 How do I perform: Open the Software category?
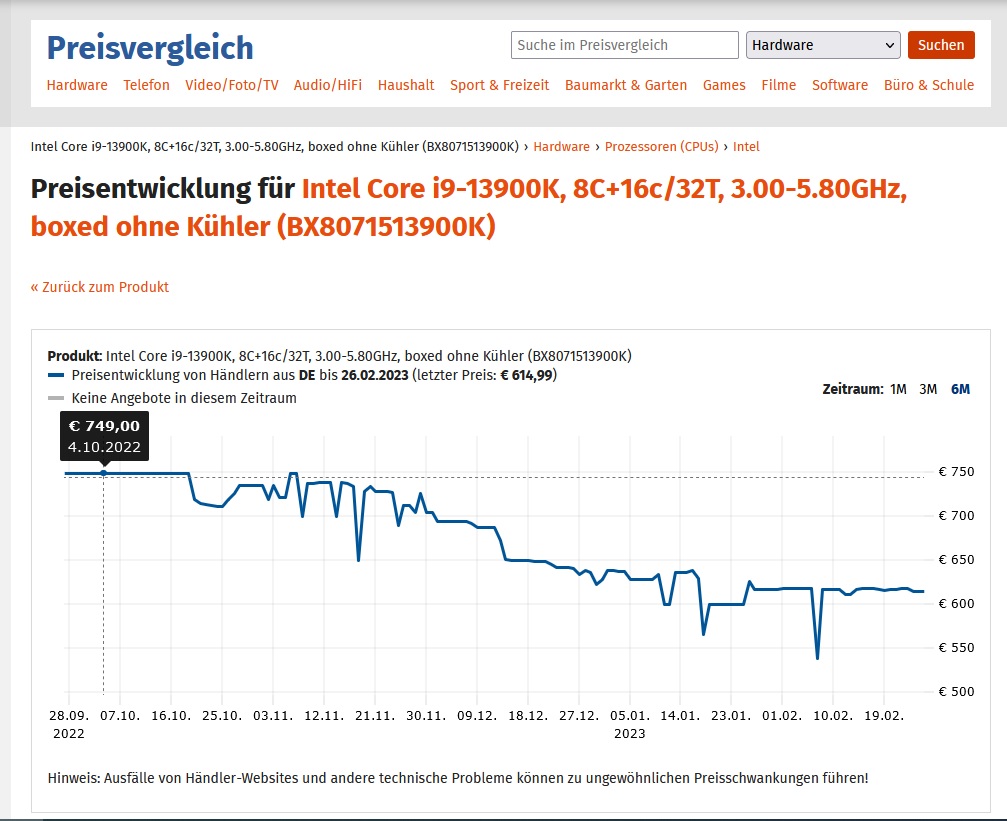click(x=840, y=85)
